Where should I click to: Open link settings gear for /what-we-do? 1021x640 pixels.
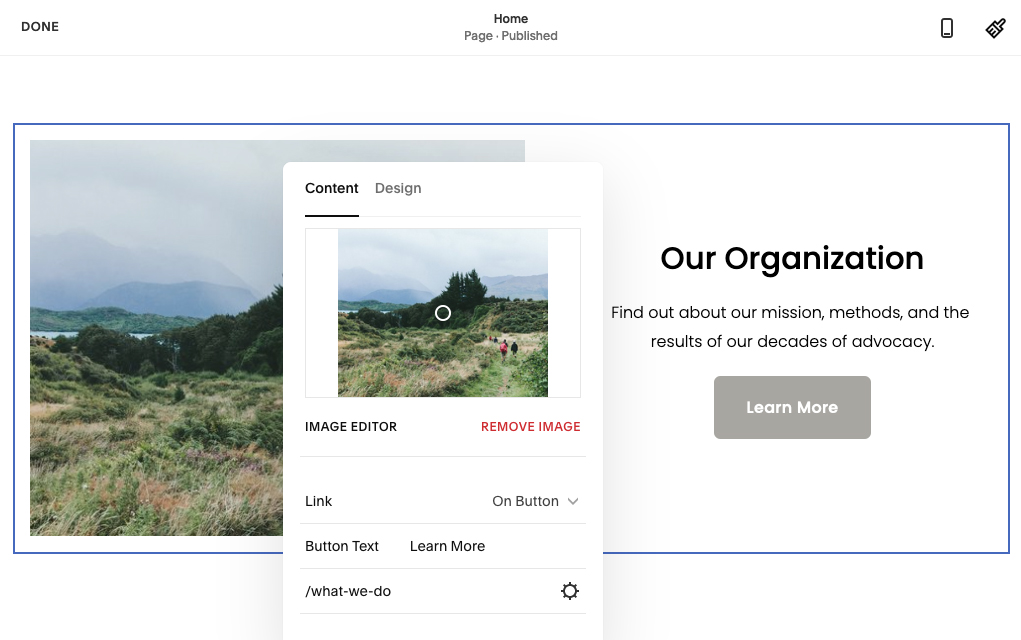click(x=570, y=591)
